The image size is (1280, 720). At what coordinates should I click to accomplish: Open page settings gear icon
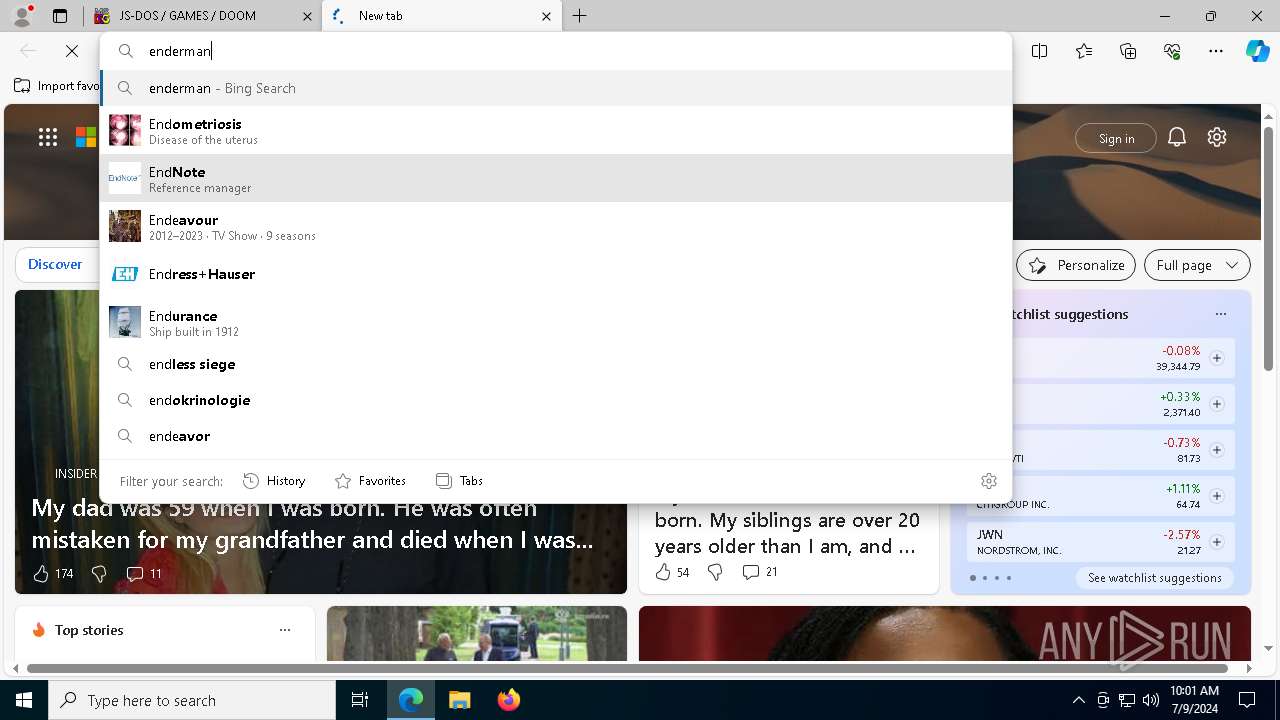point(1217,138)
